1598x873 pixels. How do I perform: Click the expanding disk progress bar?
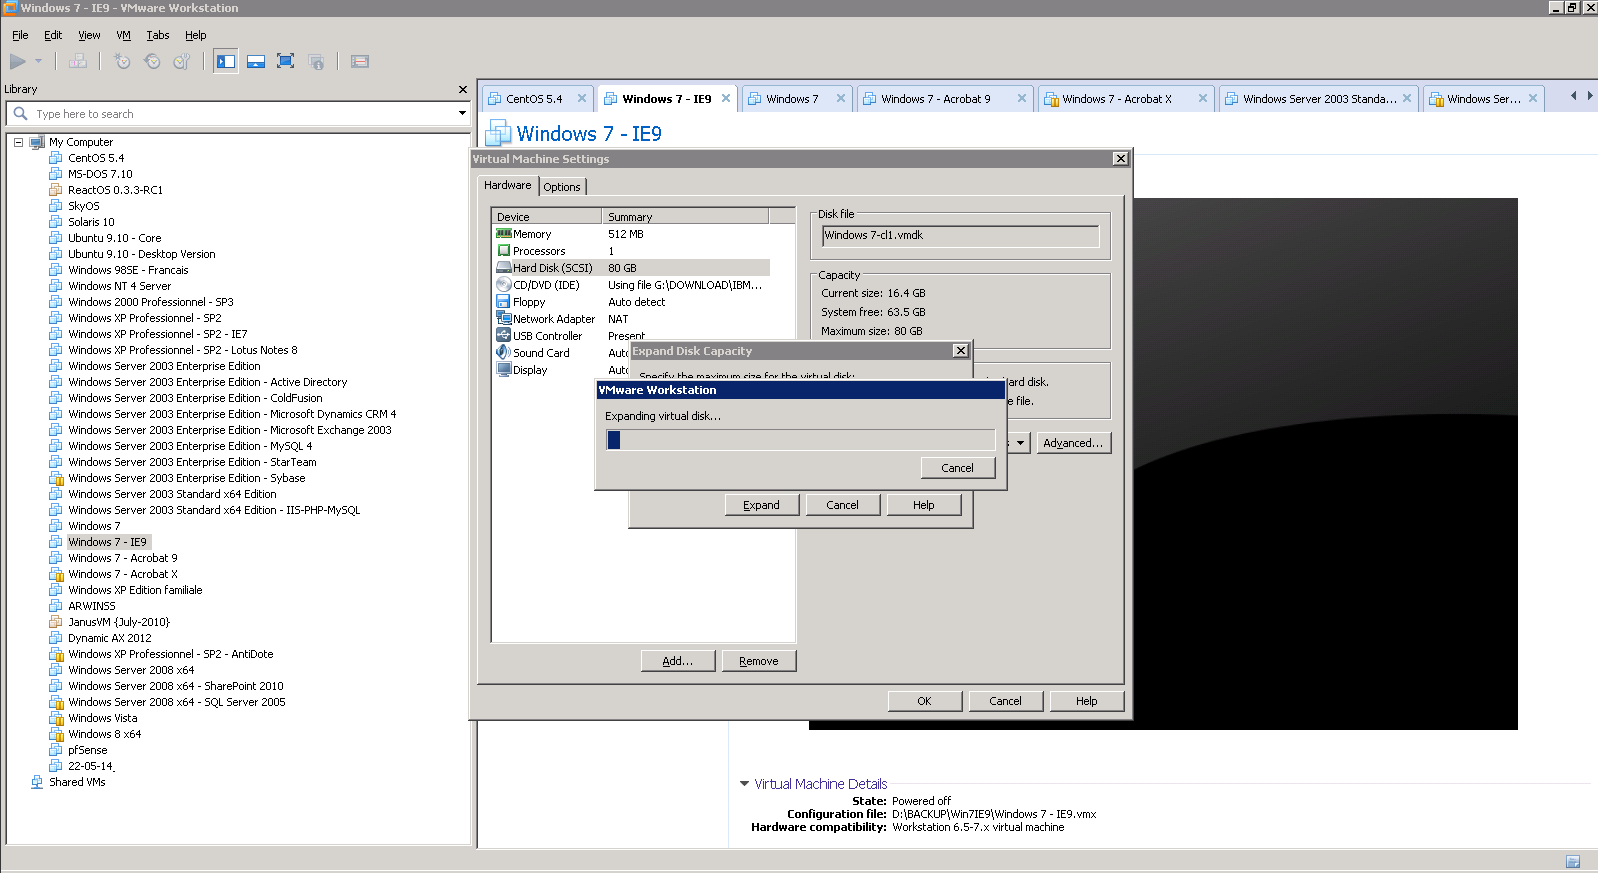(x=800, y=440)
